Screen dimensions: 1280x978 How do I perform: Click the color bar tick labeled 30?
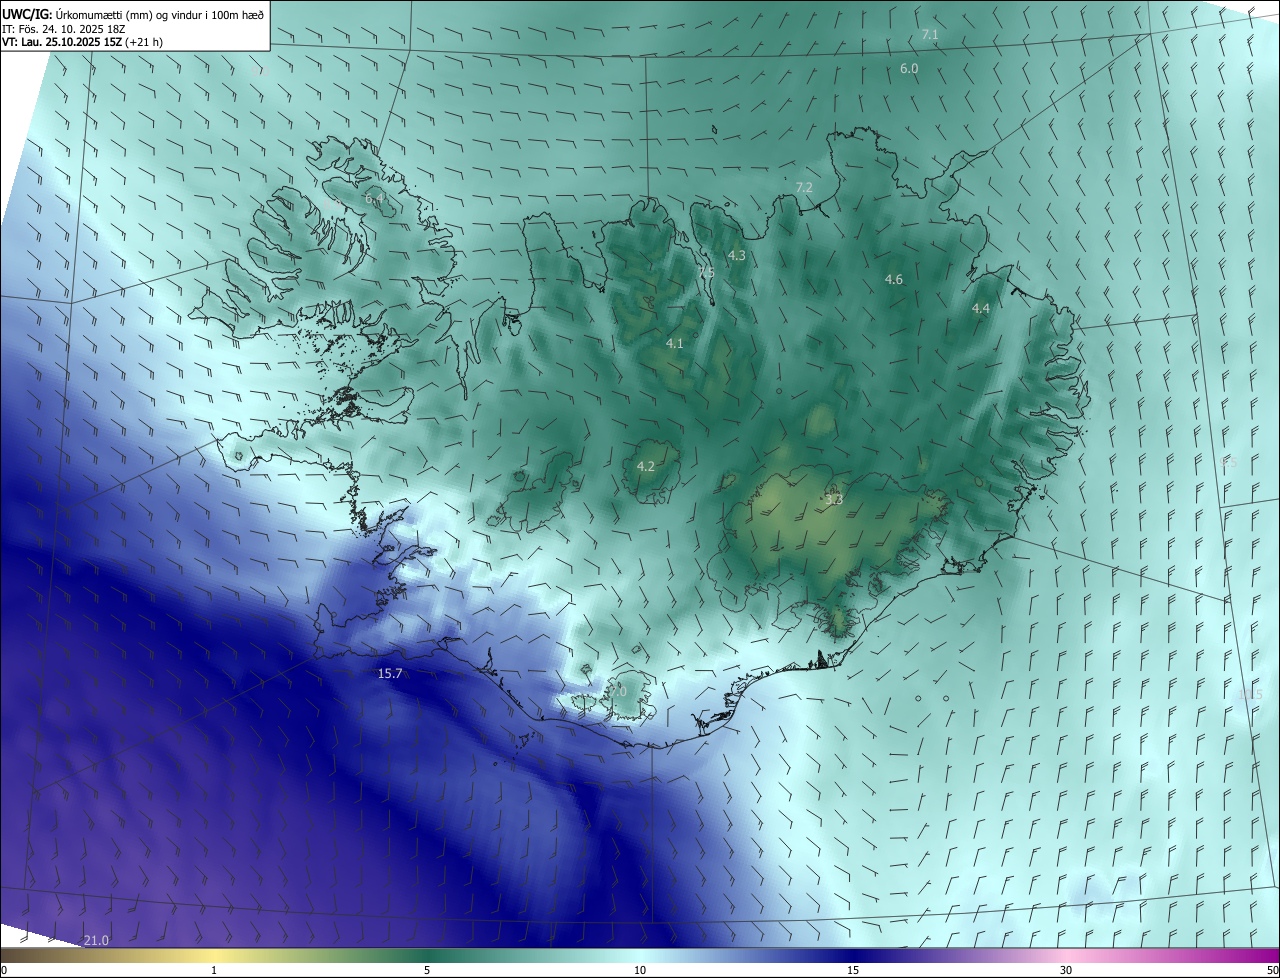1066,970
